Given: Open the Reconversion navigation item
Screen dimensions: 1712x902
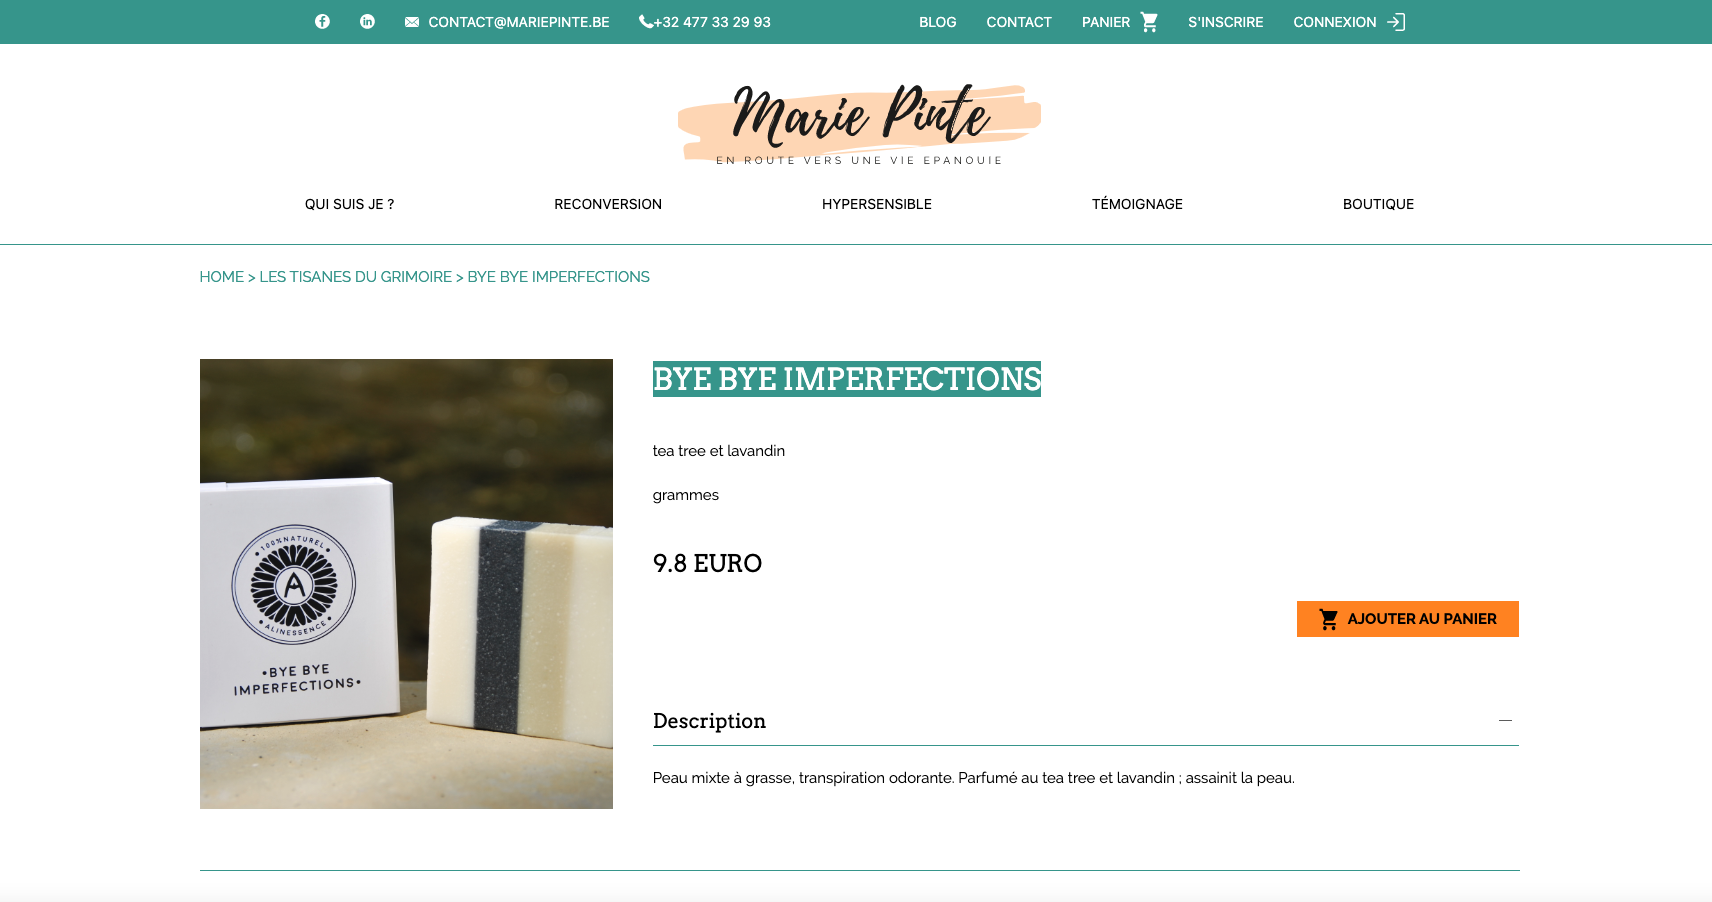Looking at the screenshot, I should click(x=608, y=204).
